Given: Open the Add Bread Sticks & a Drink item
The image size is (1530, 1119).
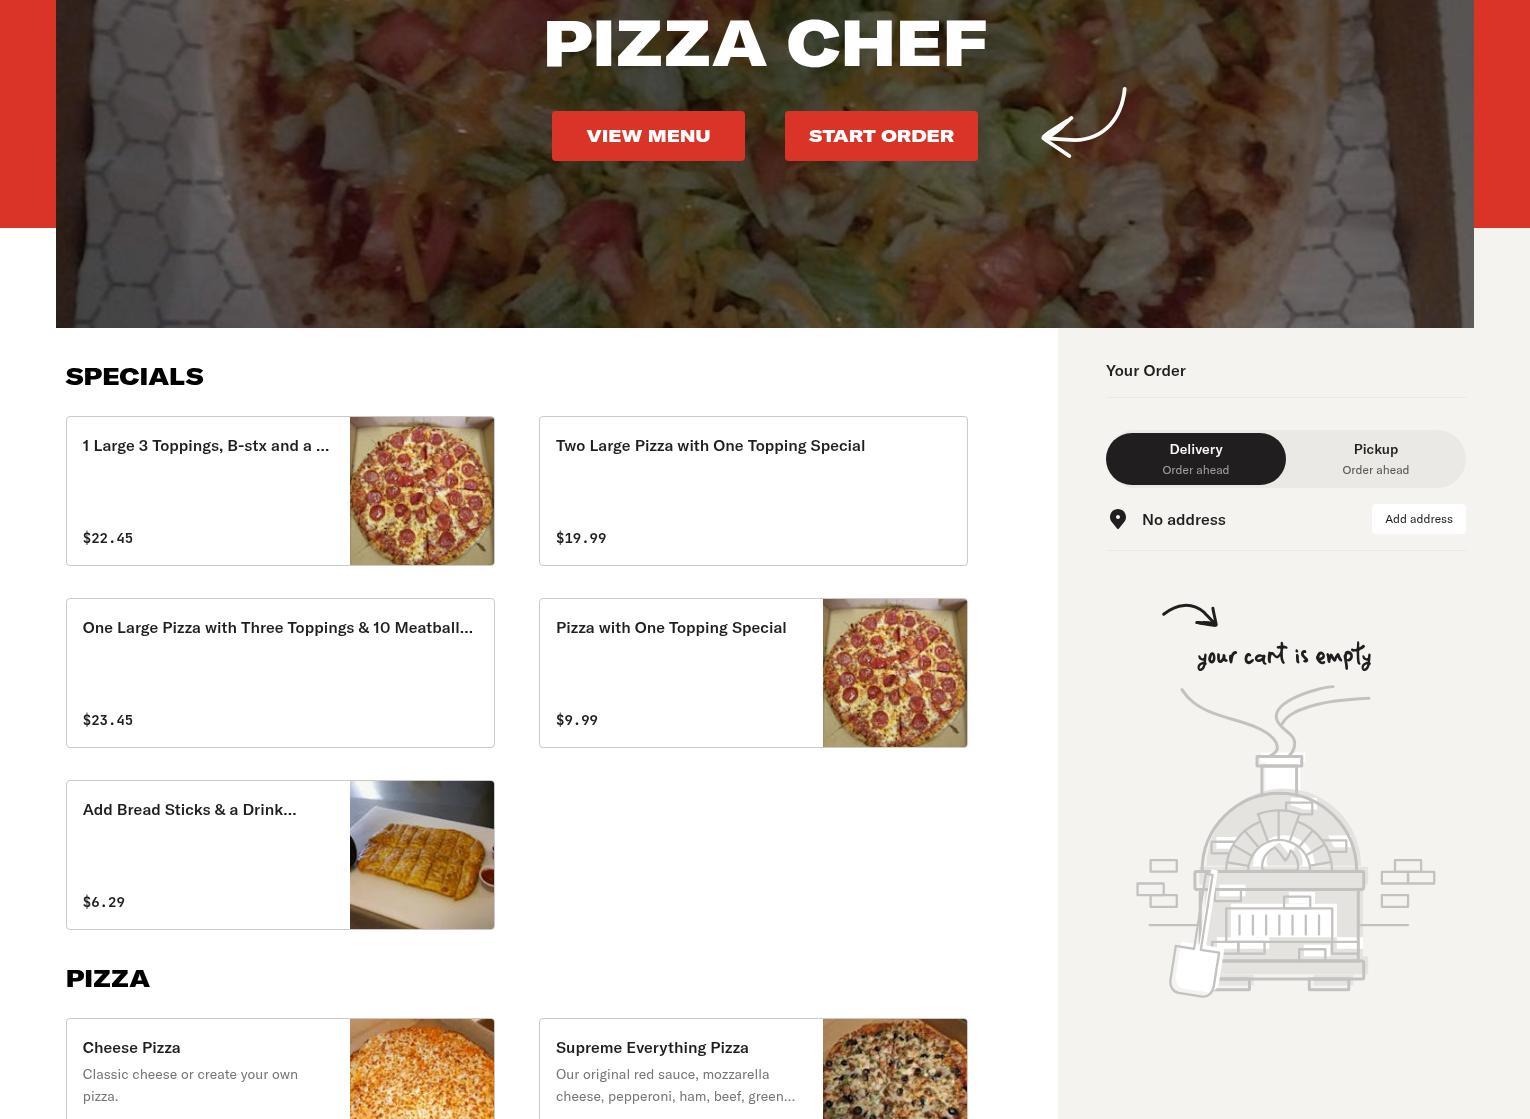Looking at the screenshot, I should click(x=280, y=855).
